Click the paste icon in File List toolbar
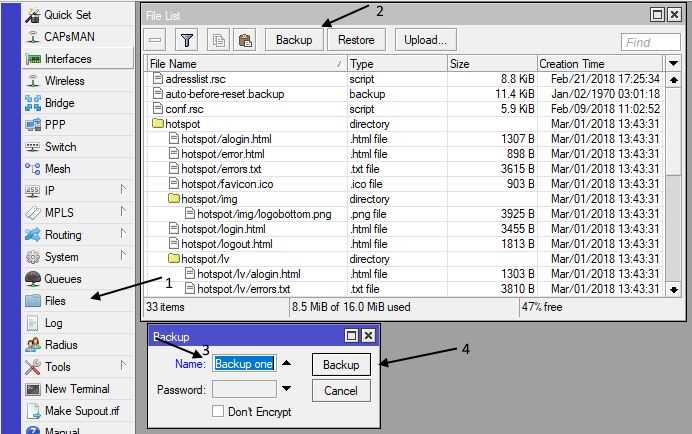The height and width of the screenshot is (434, 692). point(243,40)
